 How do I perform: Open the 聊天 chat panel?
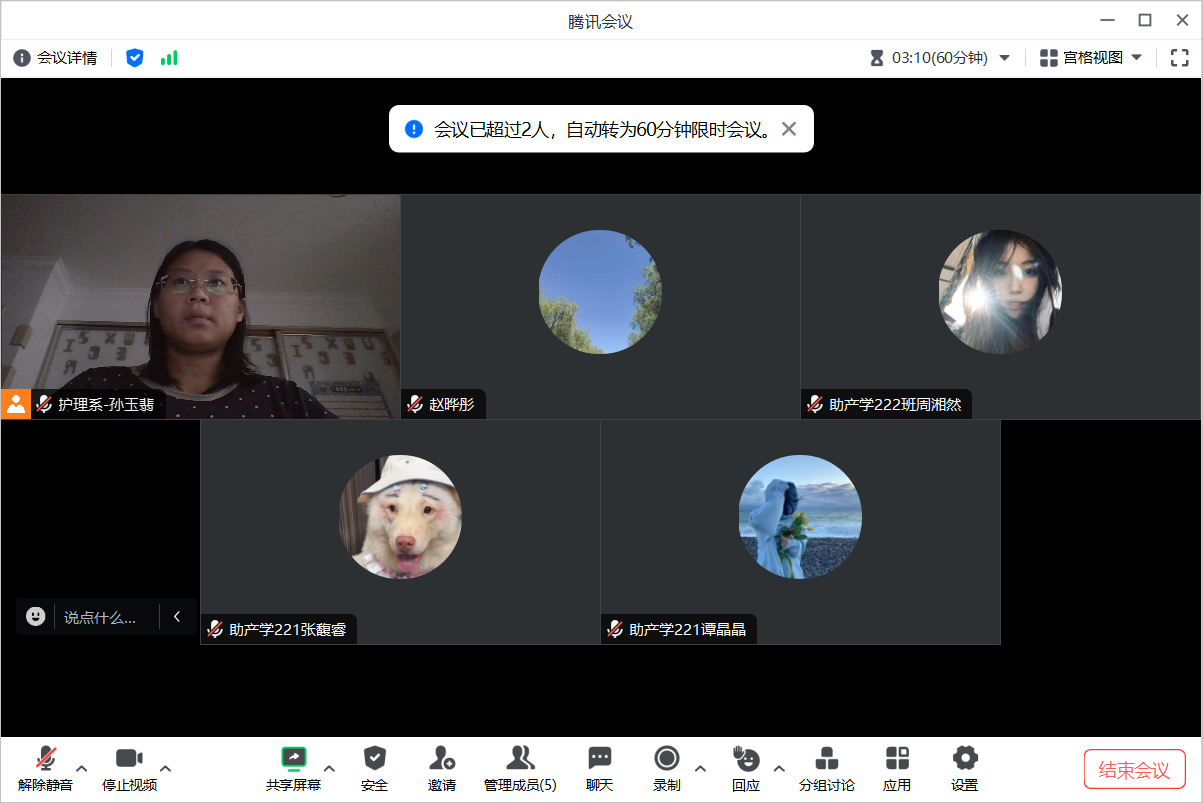[599, 759]
